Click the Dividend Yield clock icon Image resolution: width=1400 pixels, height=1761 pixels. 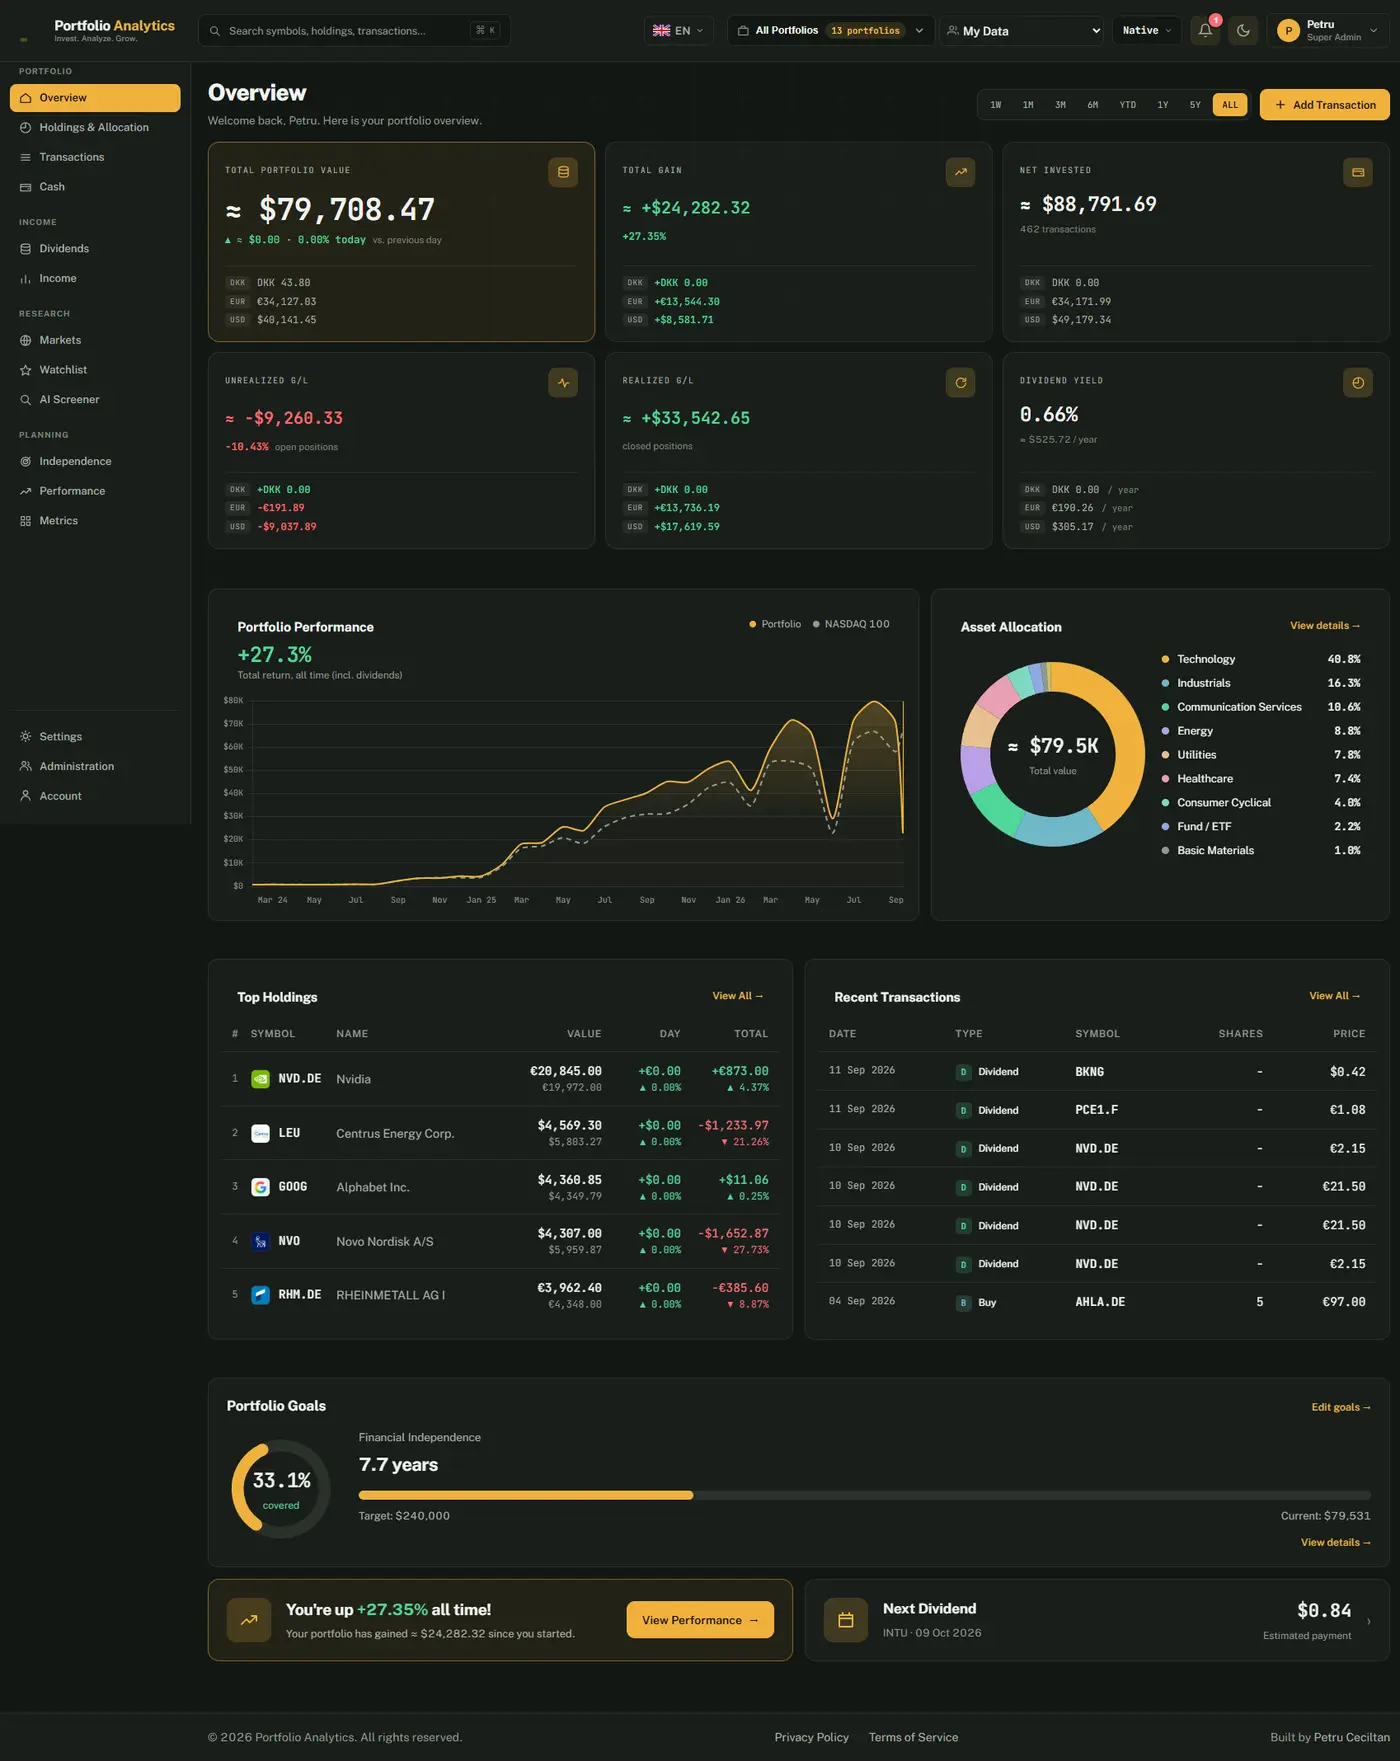[x=1357, y=382]
